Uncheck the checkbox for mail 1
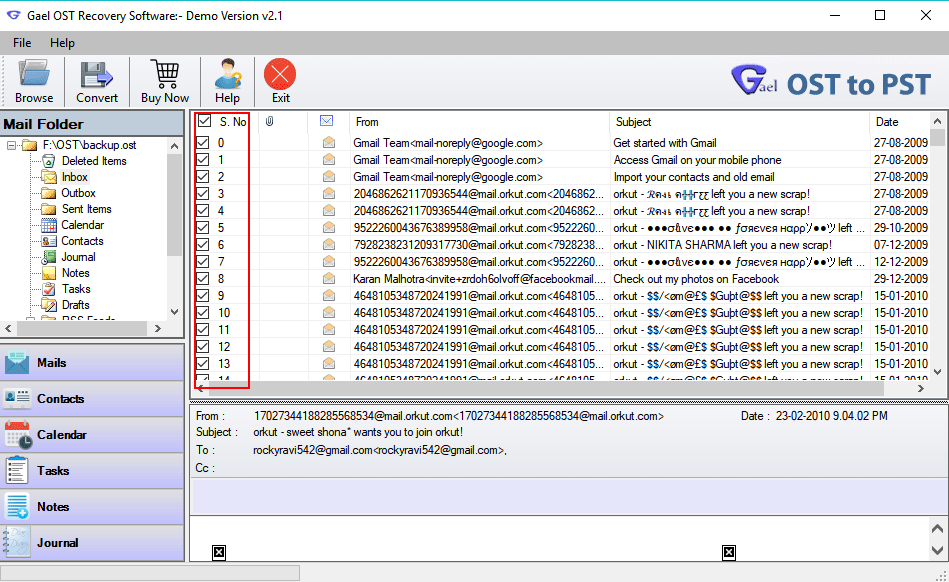949x582 pixels. tap(203, 160)
